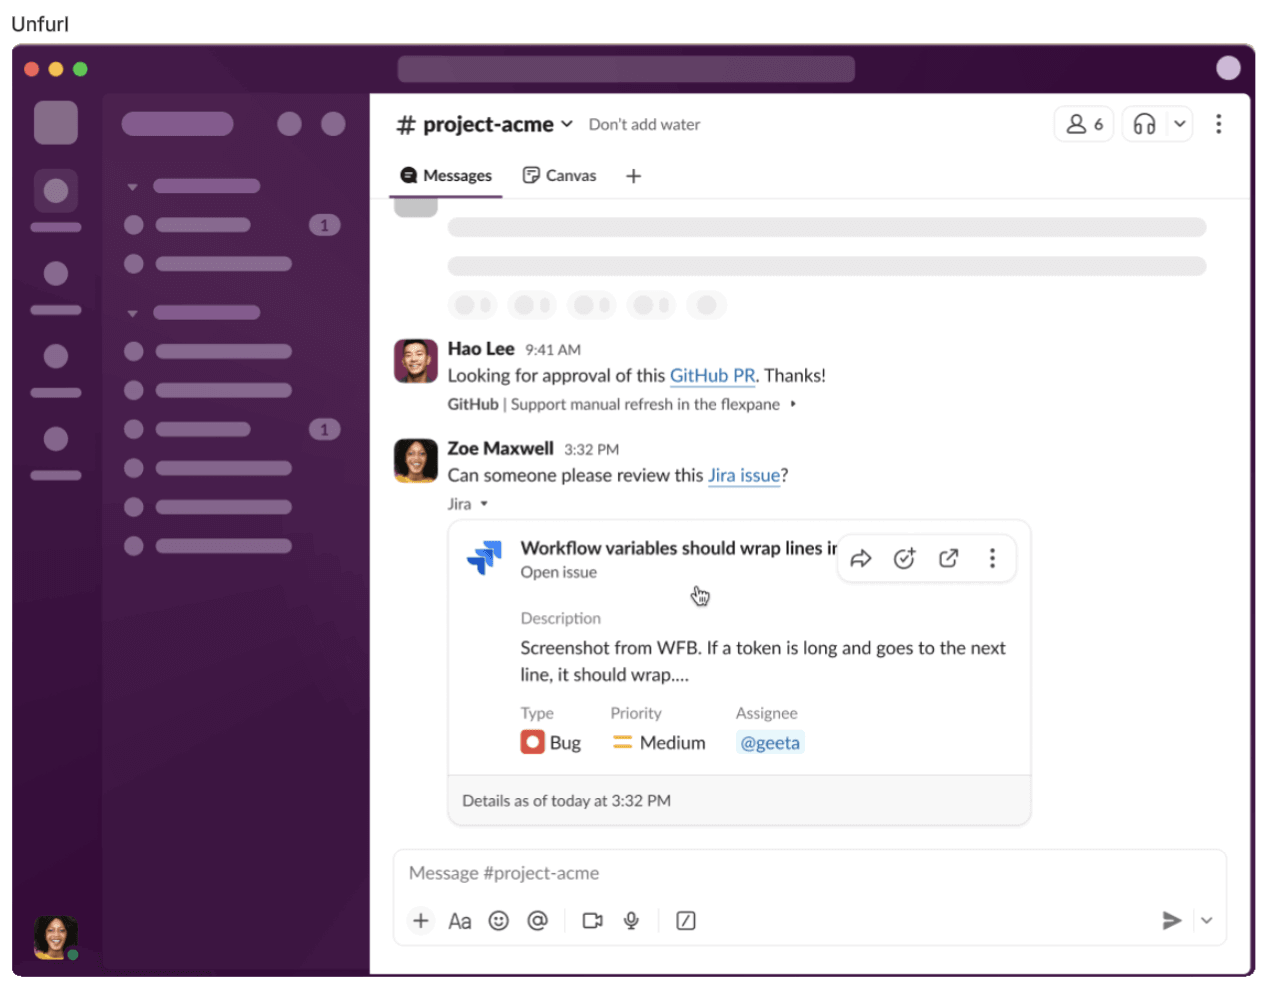Click the slash shortcuts icon in composer

[685, 921]
